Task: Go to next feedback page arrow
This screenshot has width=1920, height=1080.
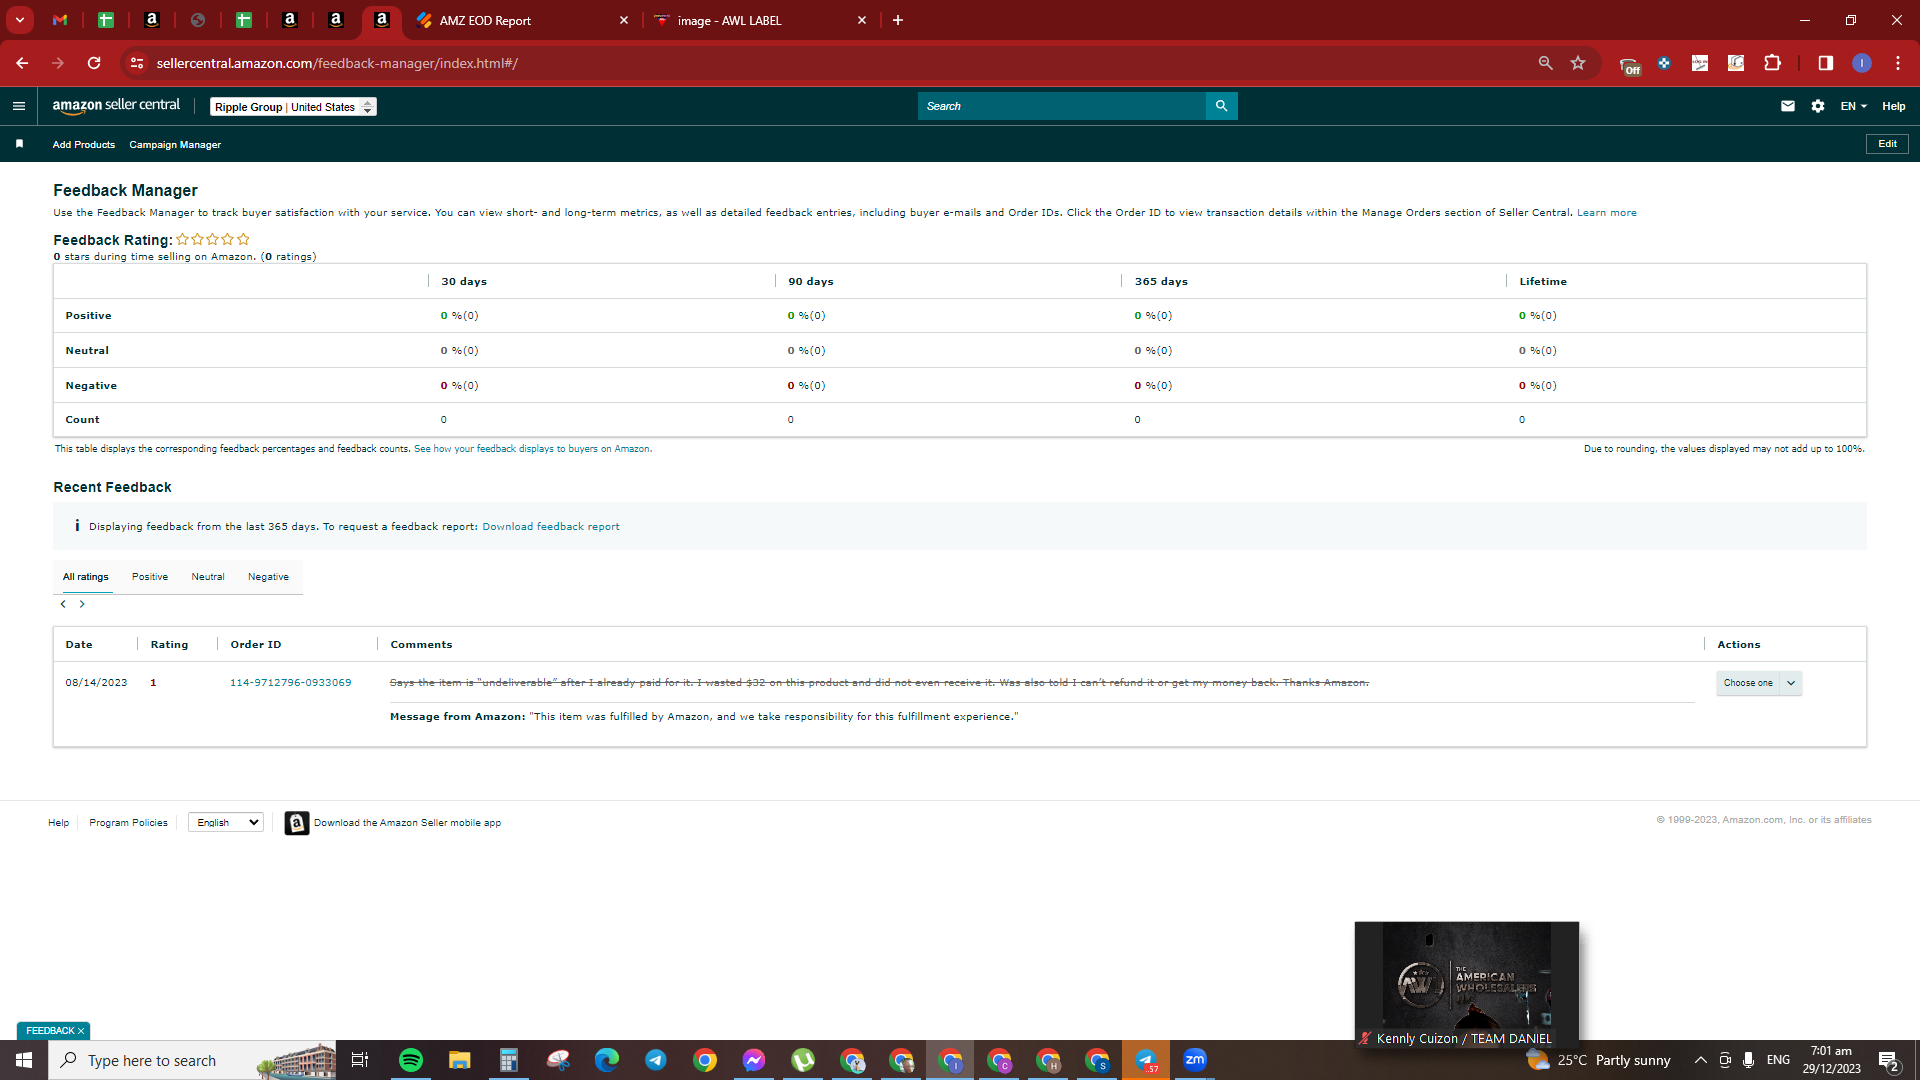Action: point(82,604)
